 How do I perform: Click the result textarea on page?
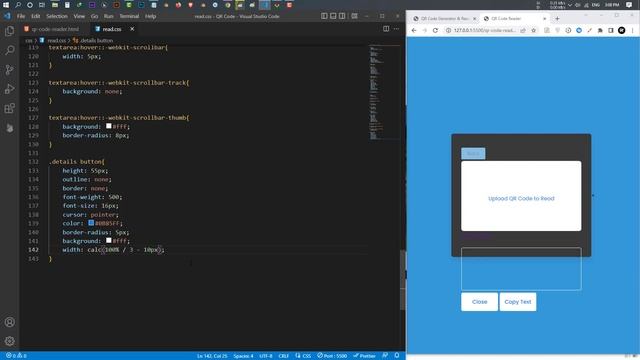(521, 269)
